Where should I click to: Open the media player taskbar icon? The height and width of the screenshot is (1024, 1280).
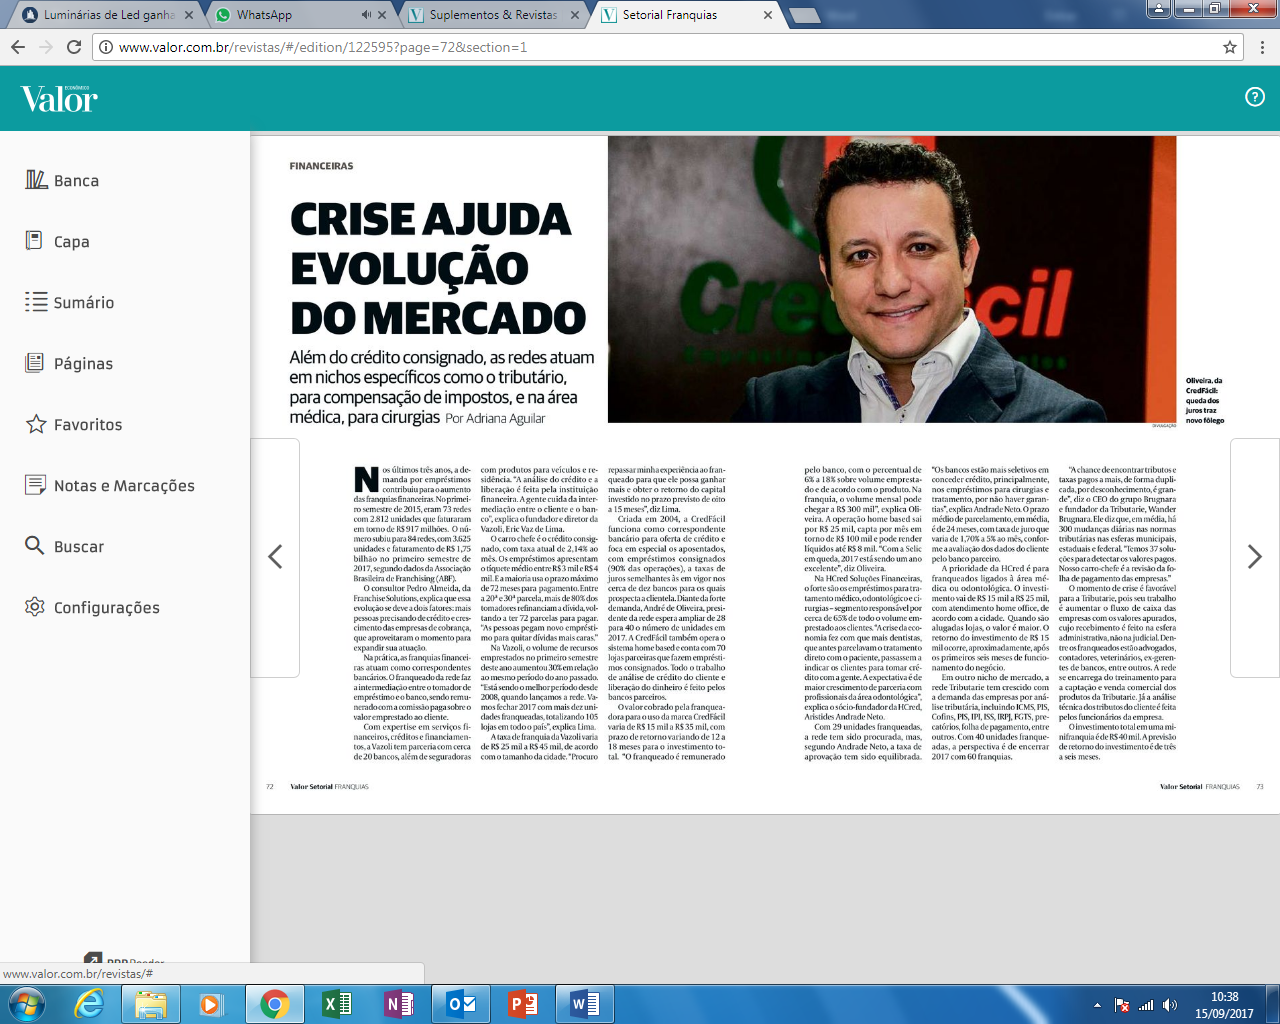coord(211,1004)
